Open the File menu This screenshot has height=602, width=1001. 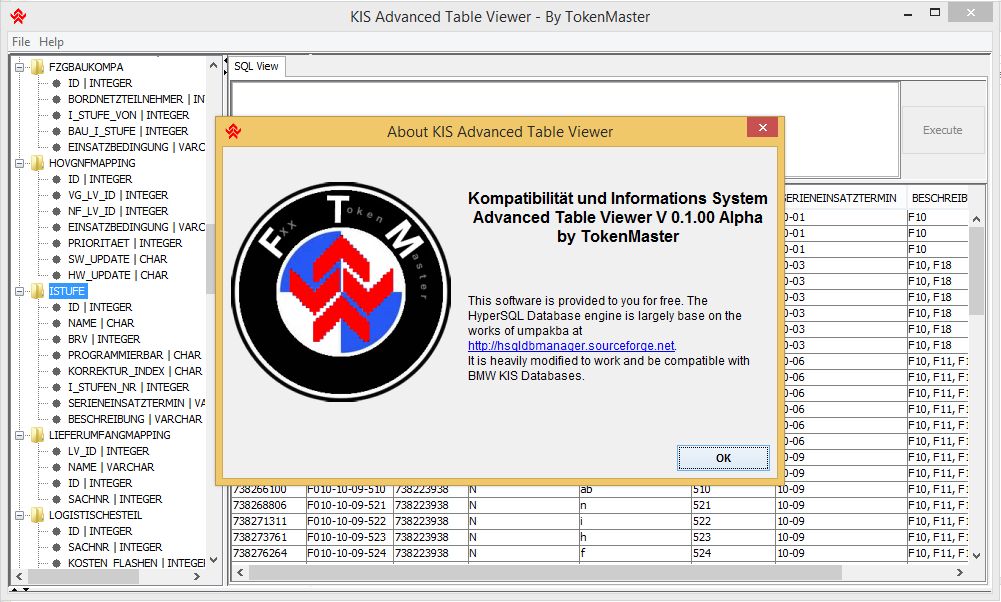coord(21,41)
